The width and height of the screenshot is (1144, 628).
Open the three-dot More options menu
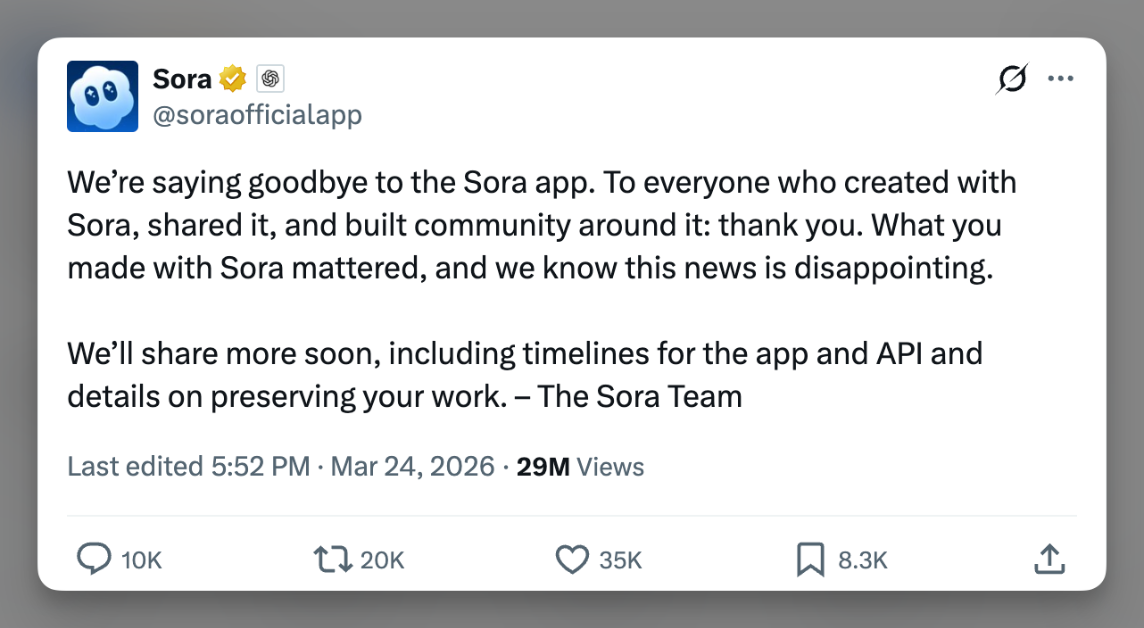[1060, 78]
